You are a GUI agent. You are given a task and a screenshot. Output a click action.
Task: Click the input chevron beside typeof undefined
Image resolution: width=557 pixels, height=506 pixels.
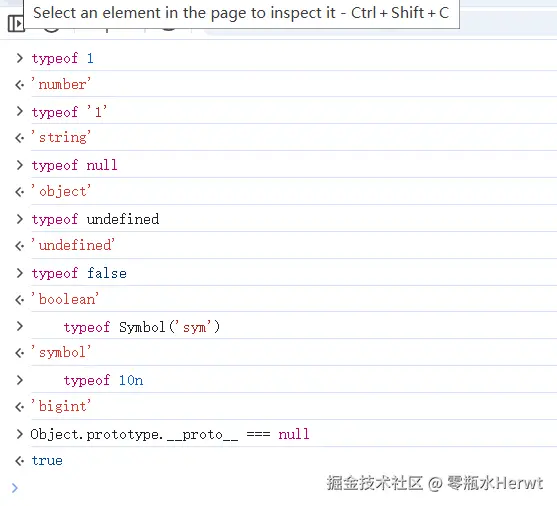(x=20, y=219)
